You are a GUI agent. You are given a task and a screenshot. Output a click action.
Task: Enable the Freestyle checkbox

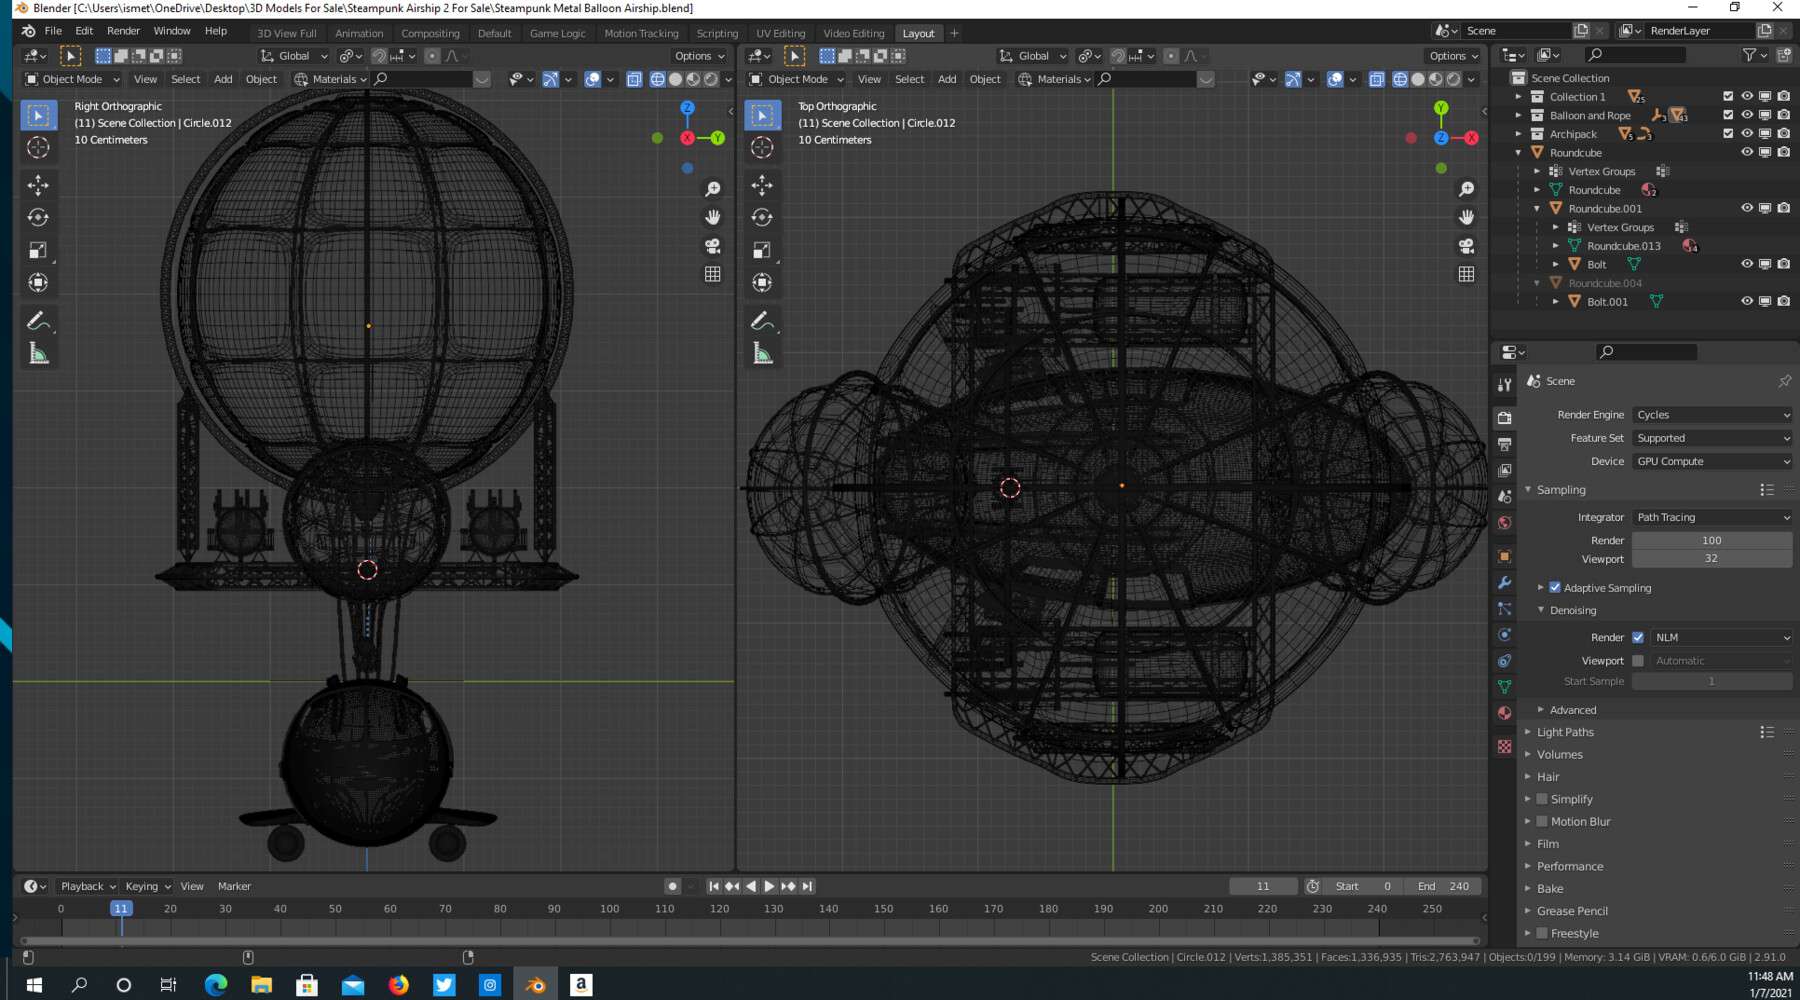tap(1541, 933)
